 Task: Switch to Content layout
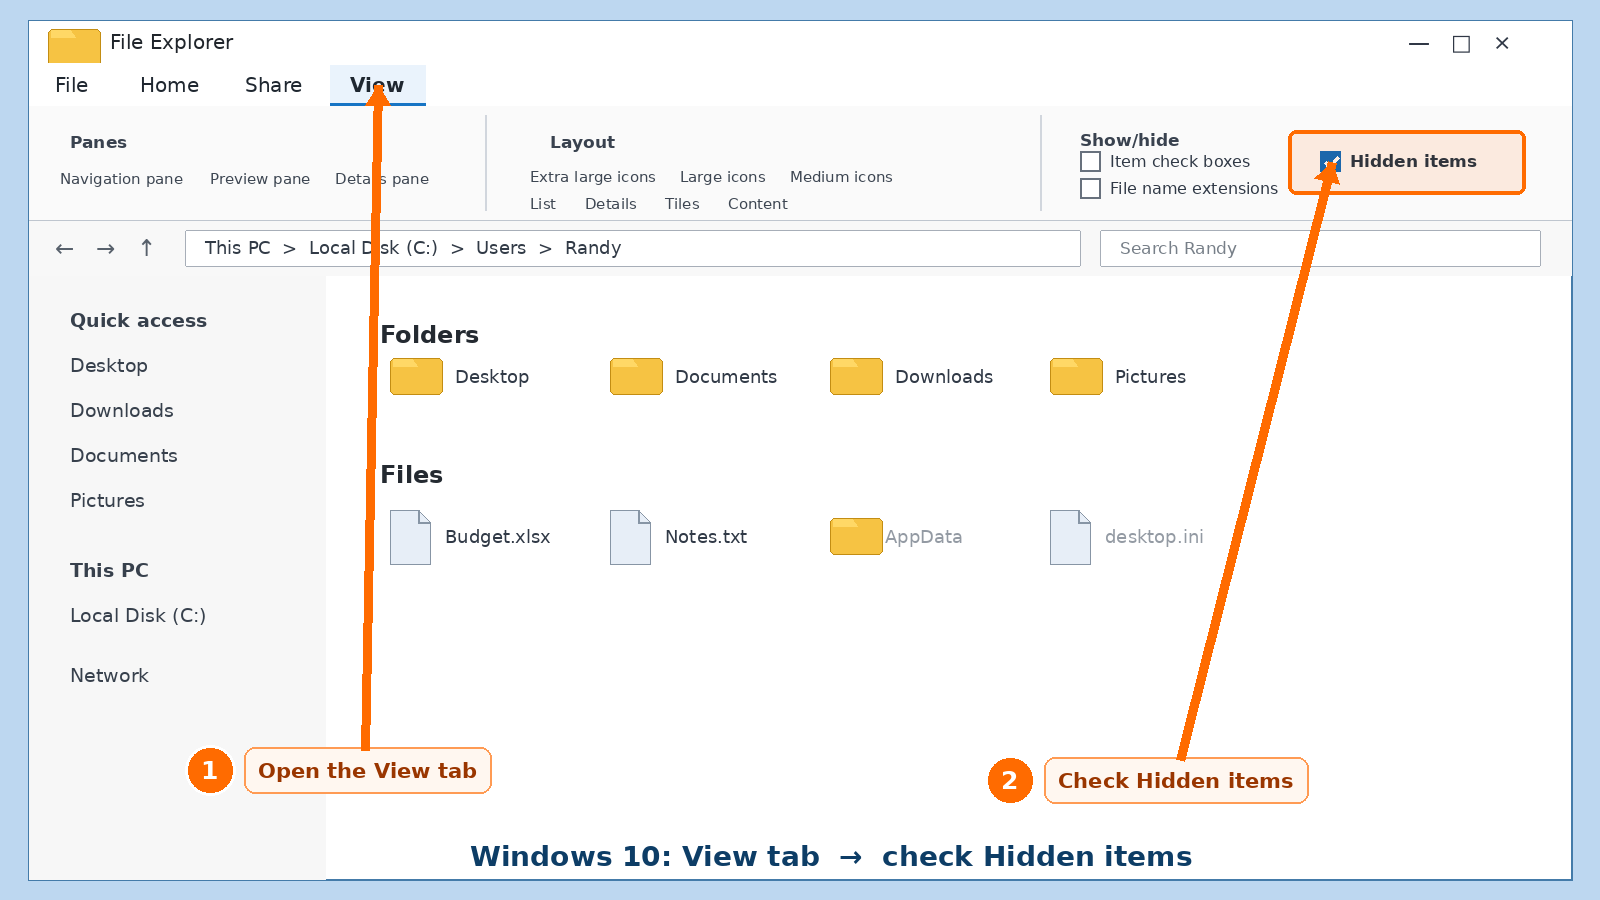click(x=758, y=204)
